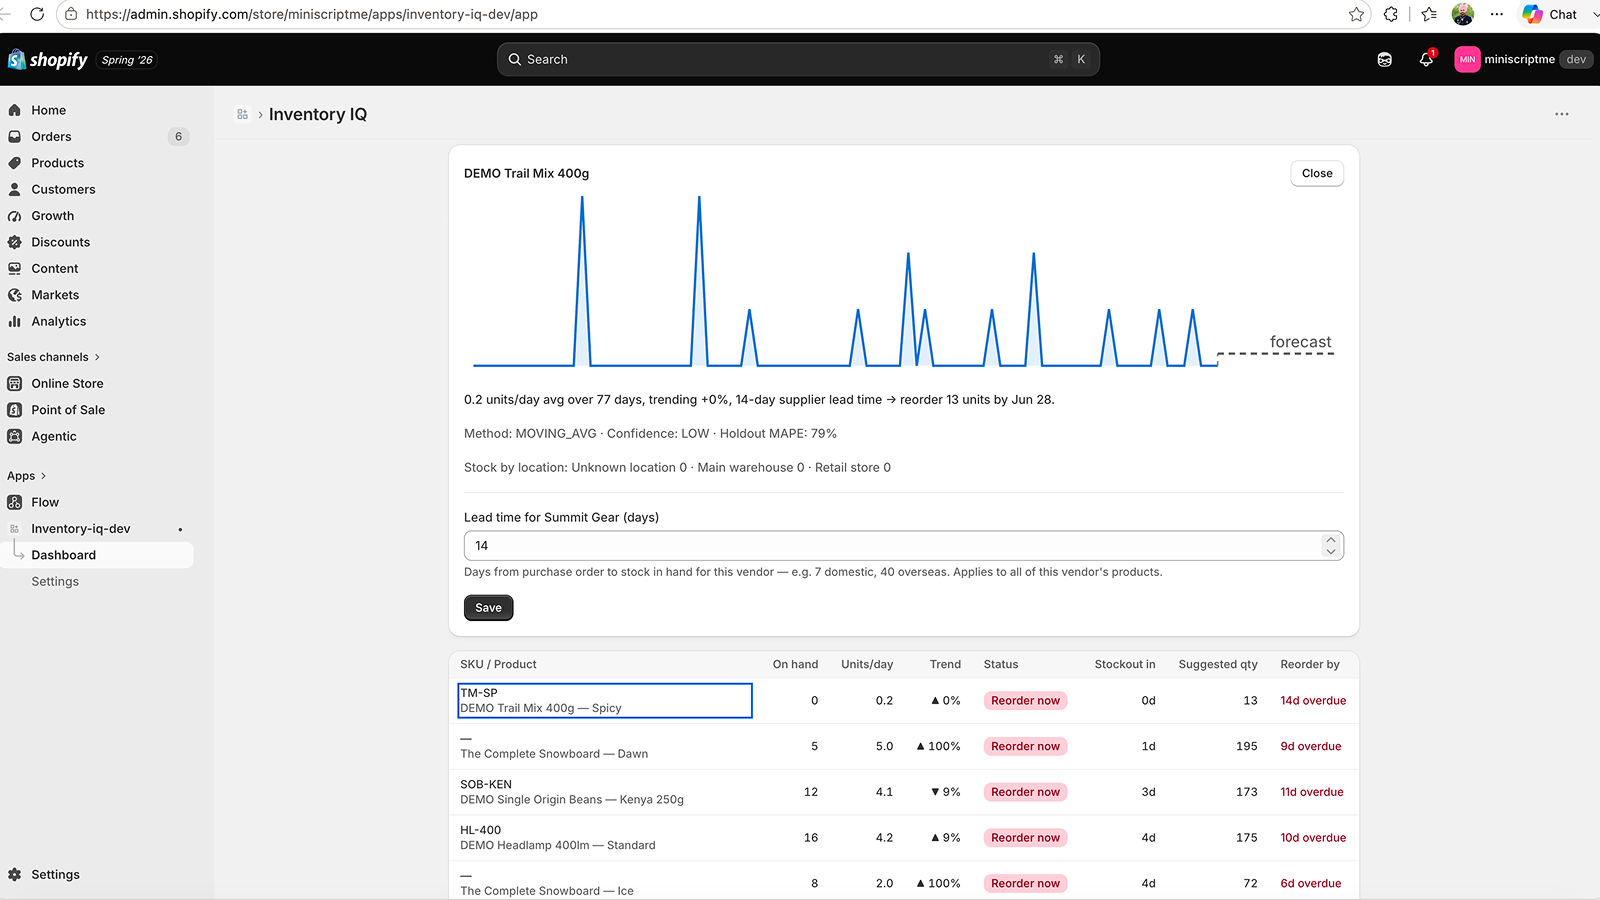Select the HL-400 DEMO Headlamp row

click(904, 838)
